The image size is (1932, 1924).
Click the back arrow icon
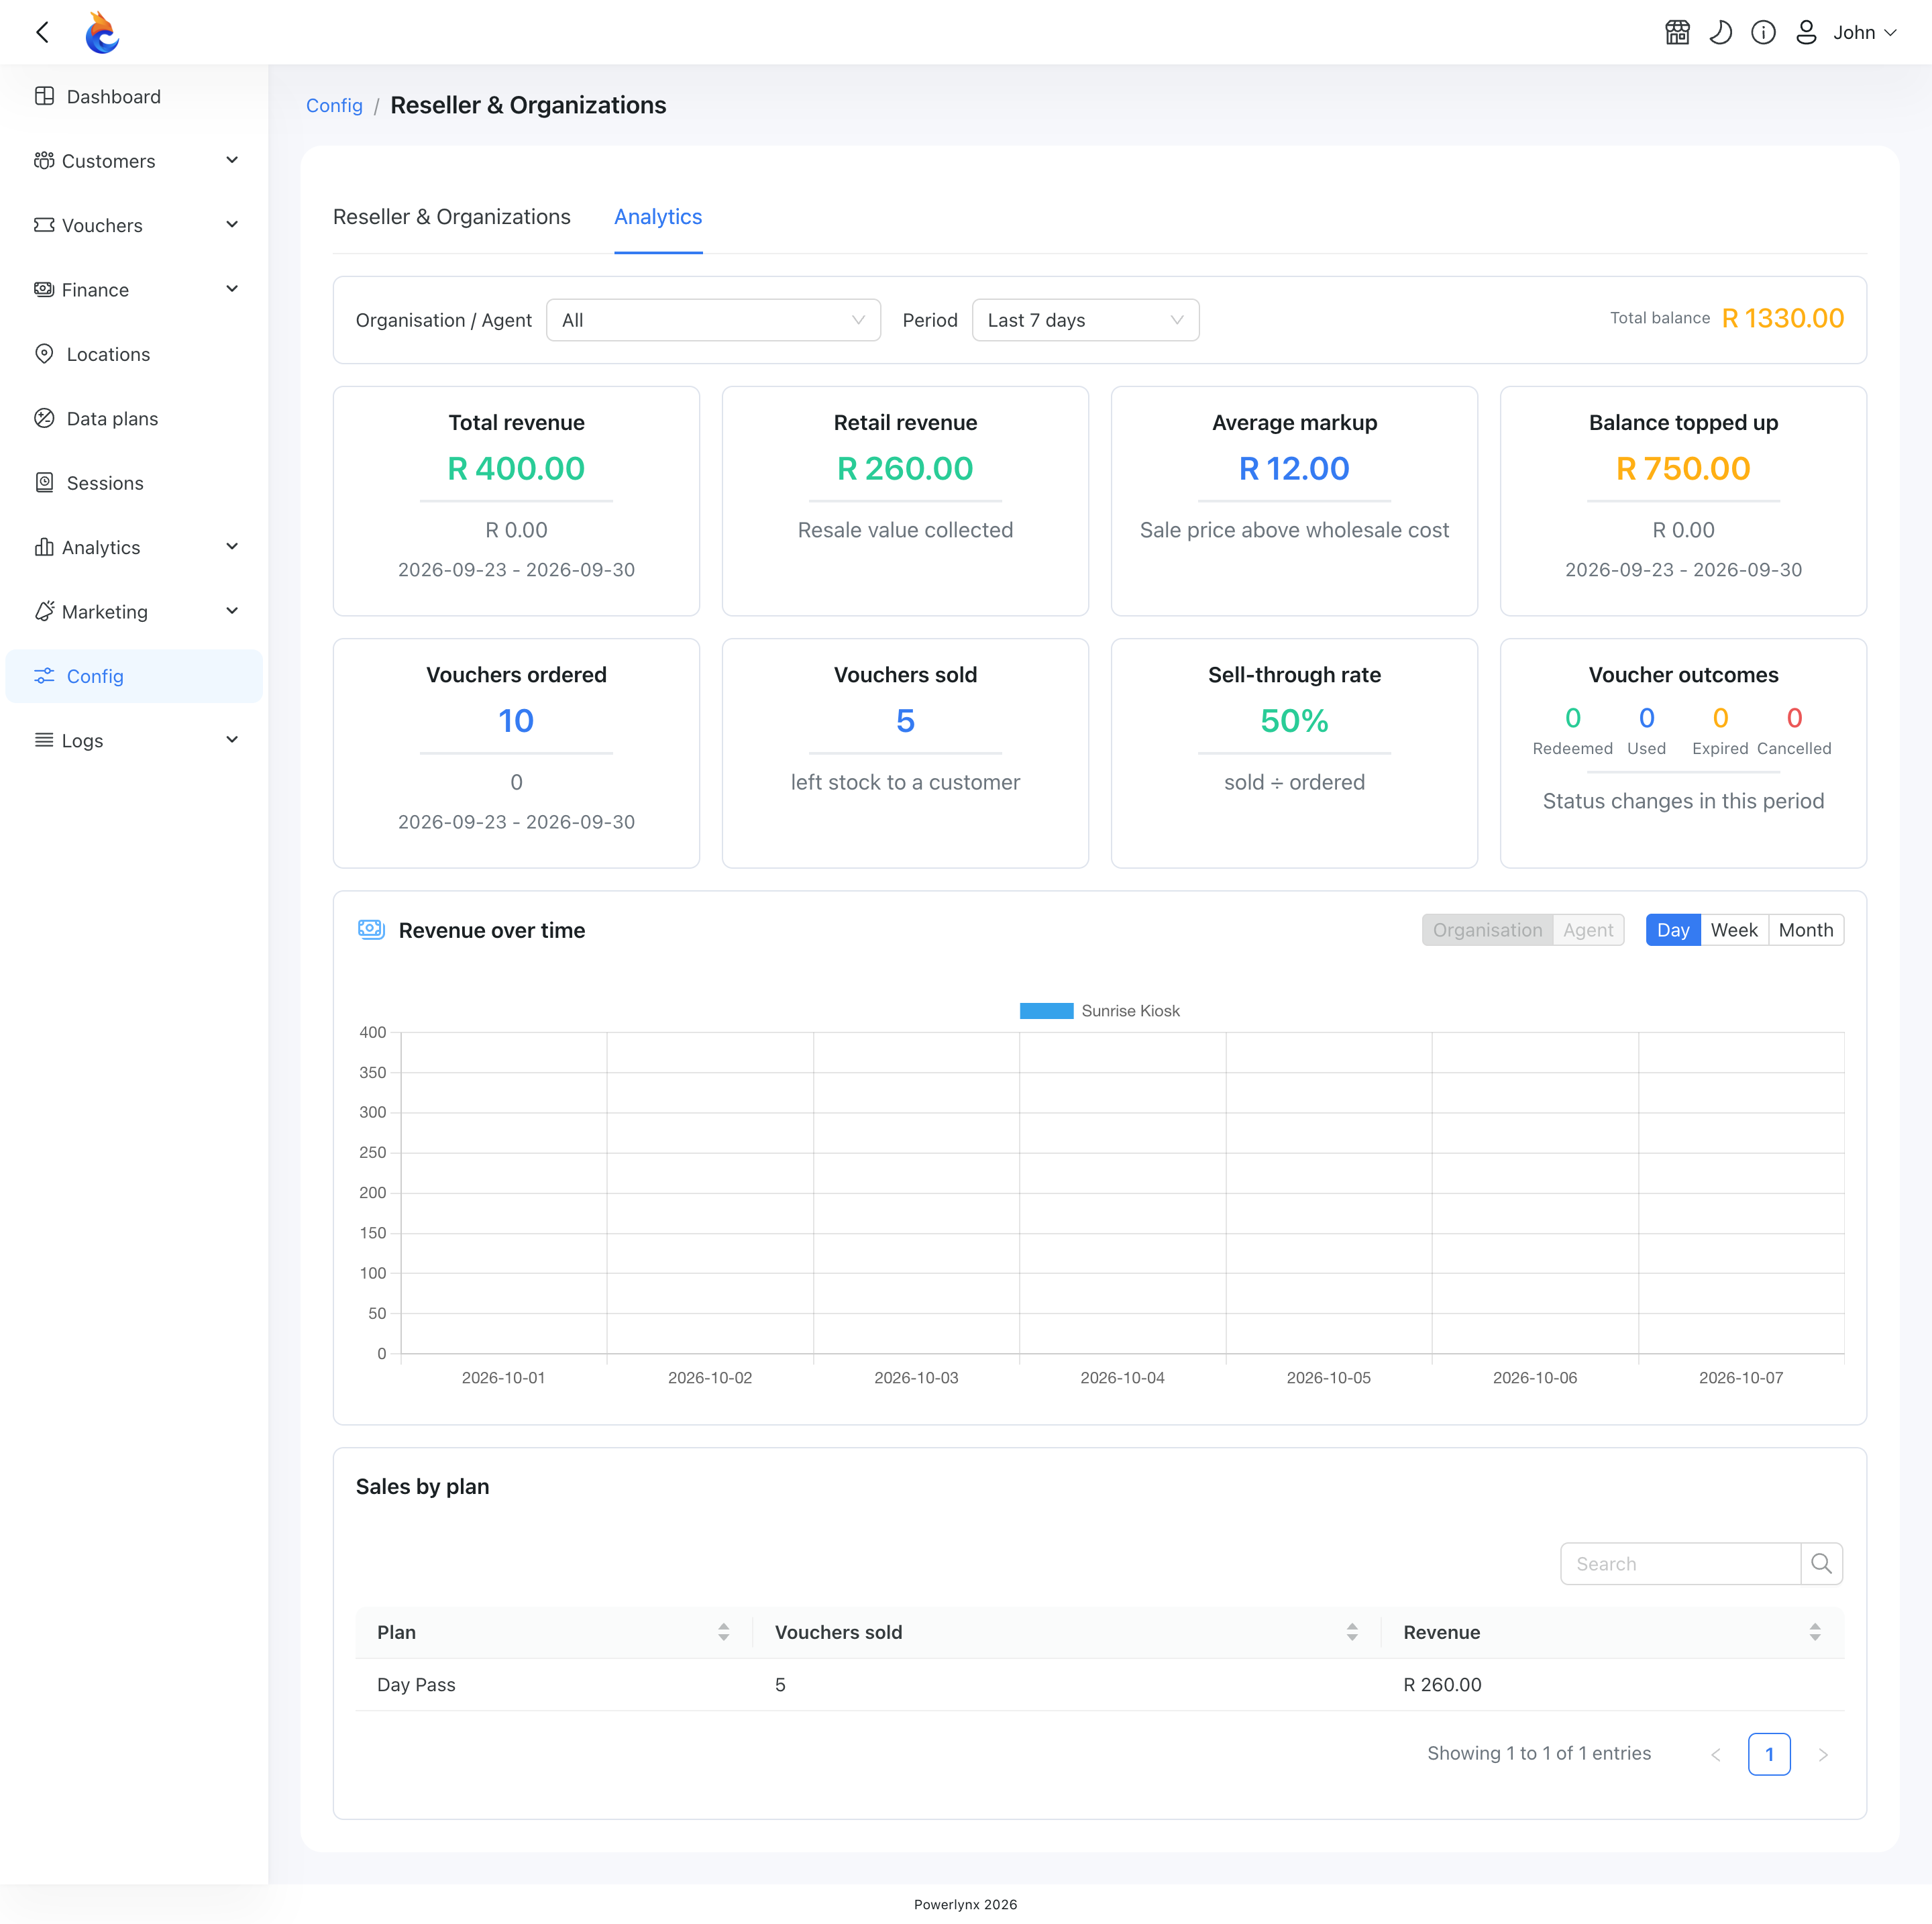[42, 33]
